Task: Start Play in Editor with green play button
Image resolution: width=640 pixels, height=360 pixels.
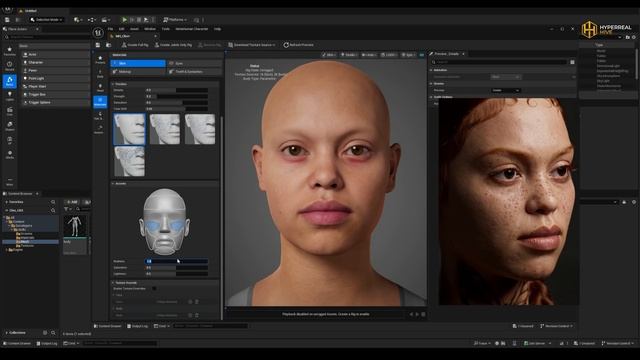Action: 124,20
